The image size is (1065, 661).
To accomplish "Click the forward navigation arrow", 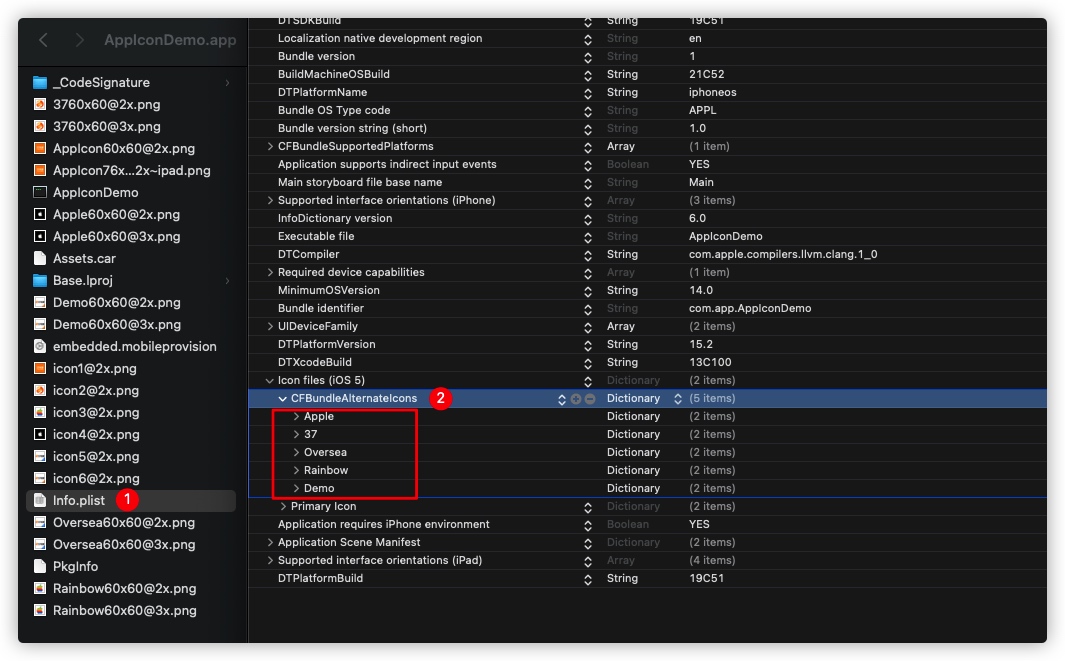I will (80, 40).
